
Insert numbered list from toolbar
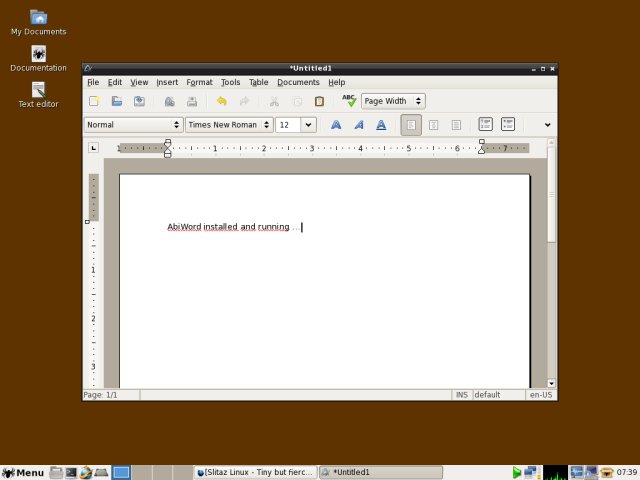point(485,124)
